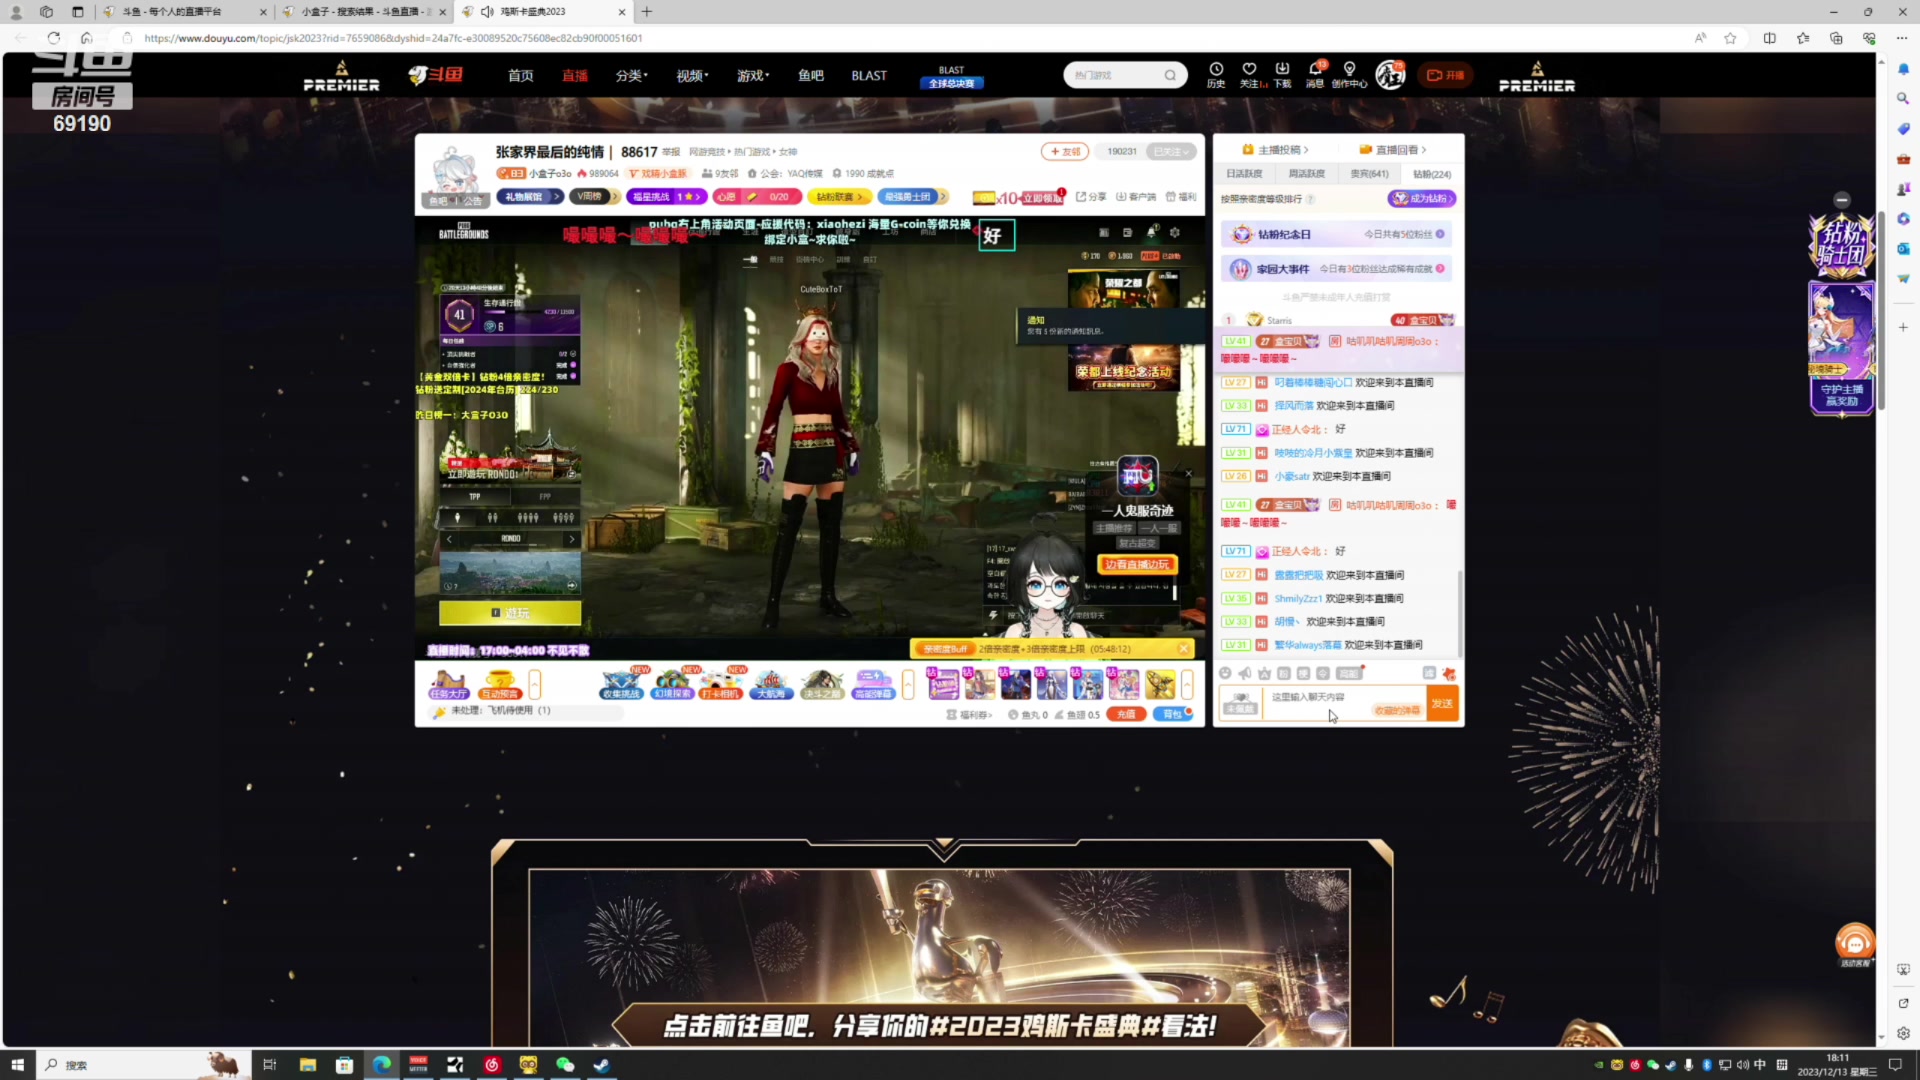The width and height of the screenshot is (1920, 1080).
Task: Click the user avatar in header
Action: tap(1390, 74)
